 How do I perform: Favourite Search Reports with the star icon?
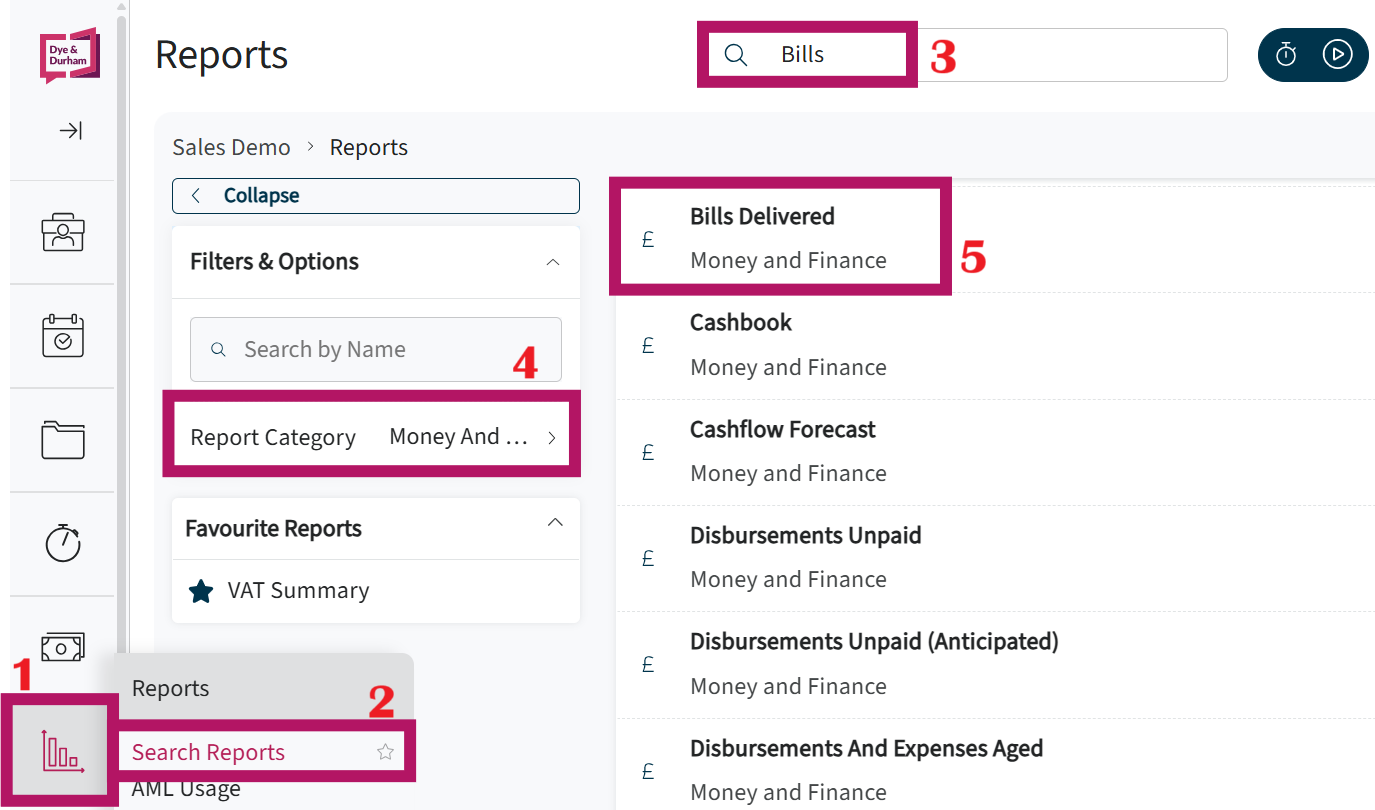pyautogui.click(x=385, y=752)
